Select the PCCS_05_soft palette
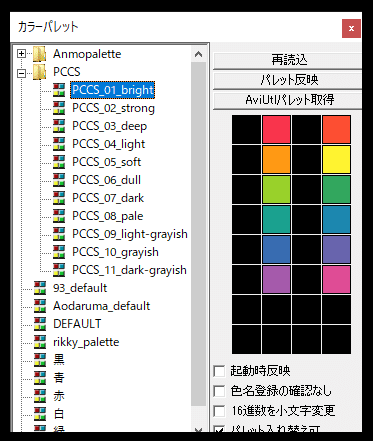The width and height of the screenshot is (373, 441). [106, 162]
